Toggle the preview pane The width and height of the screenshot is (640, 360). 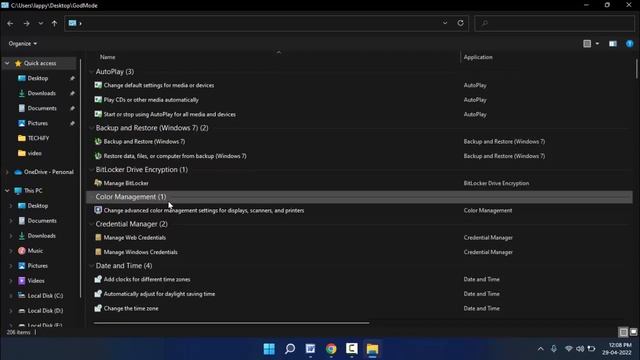point(613,44)
